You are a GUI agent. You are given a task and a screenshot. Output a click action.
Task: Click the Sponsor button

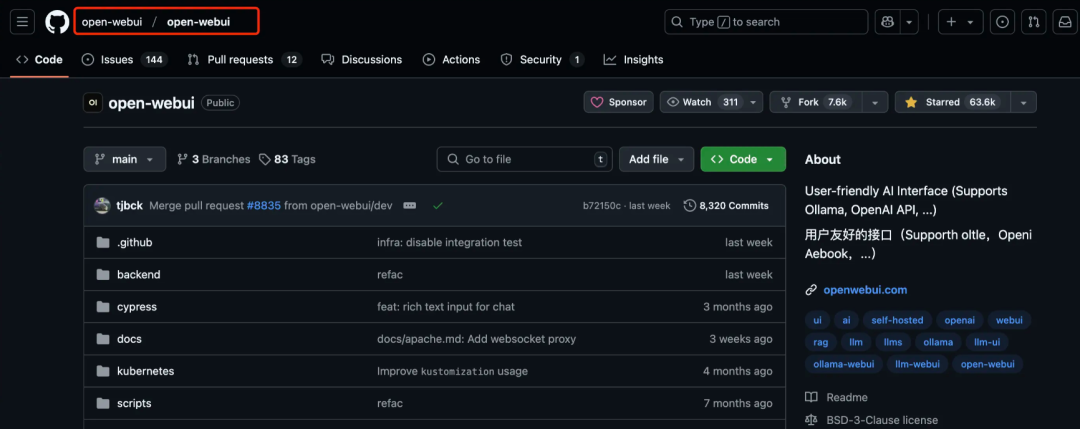tap(619, 102)
